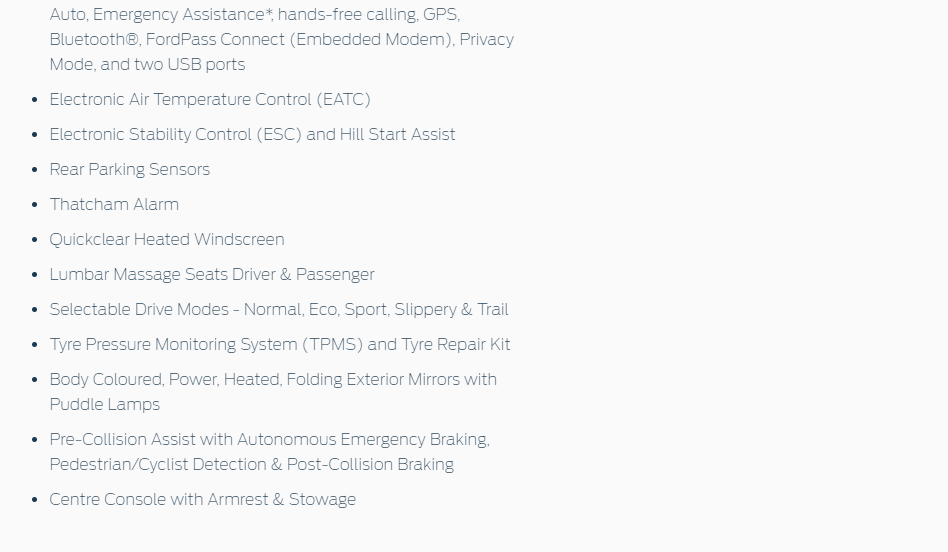This screenshot has height=552, width=948.
Task: Click the Emergency Assistance hands-free calling line
Action: [255, 15]
